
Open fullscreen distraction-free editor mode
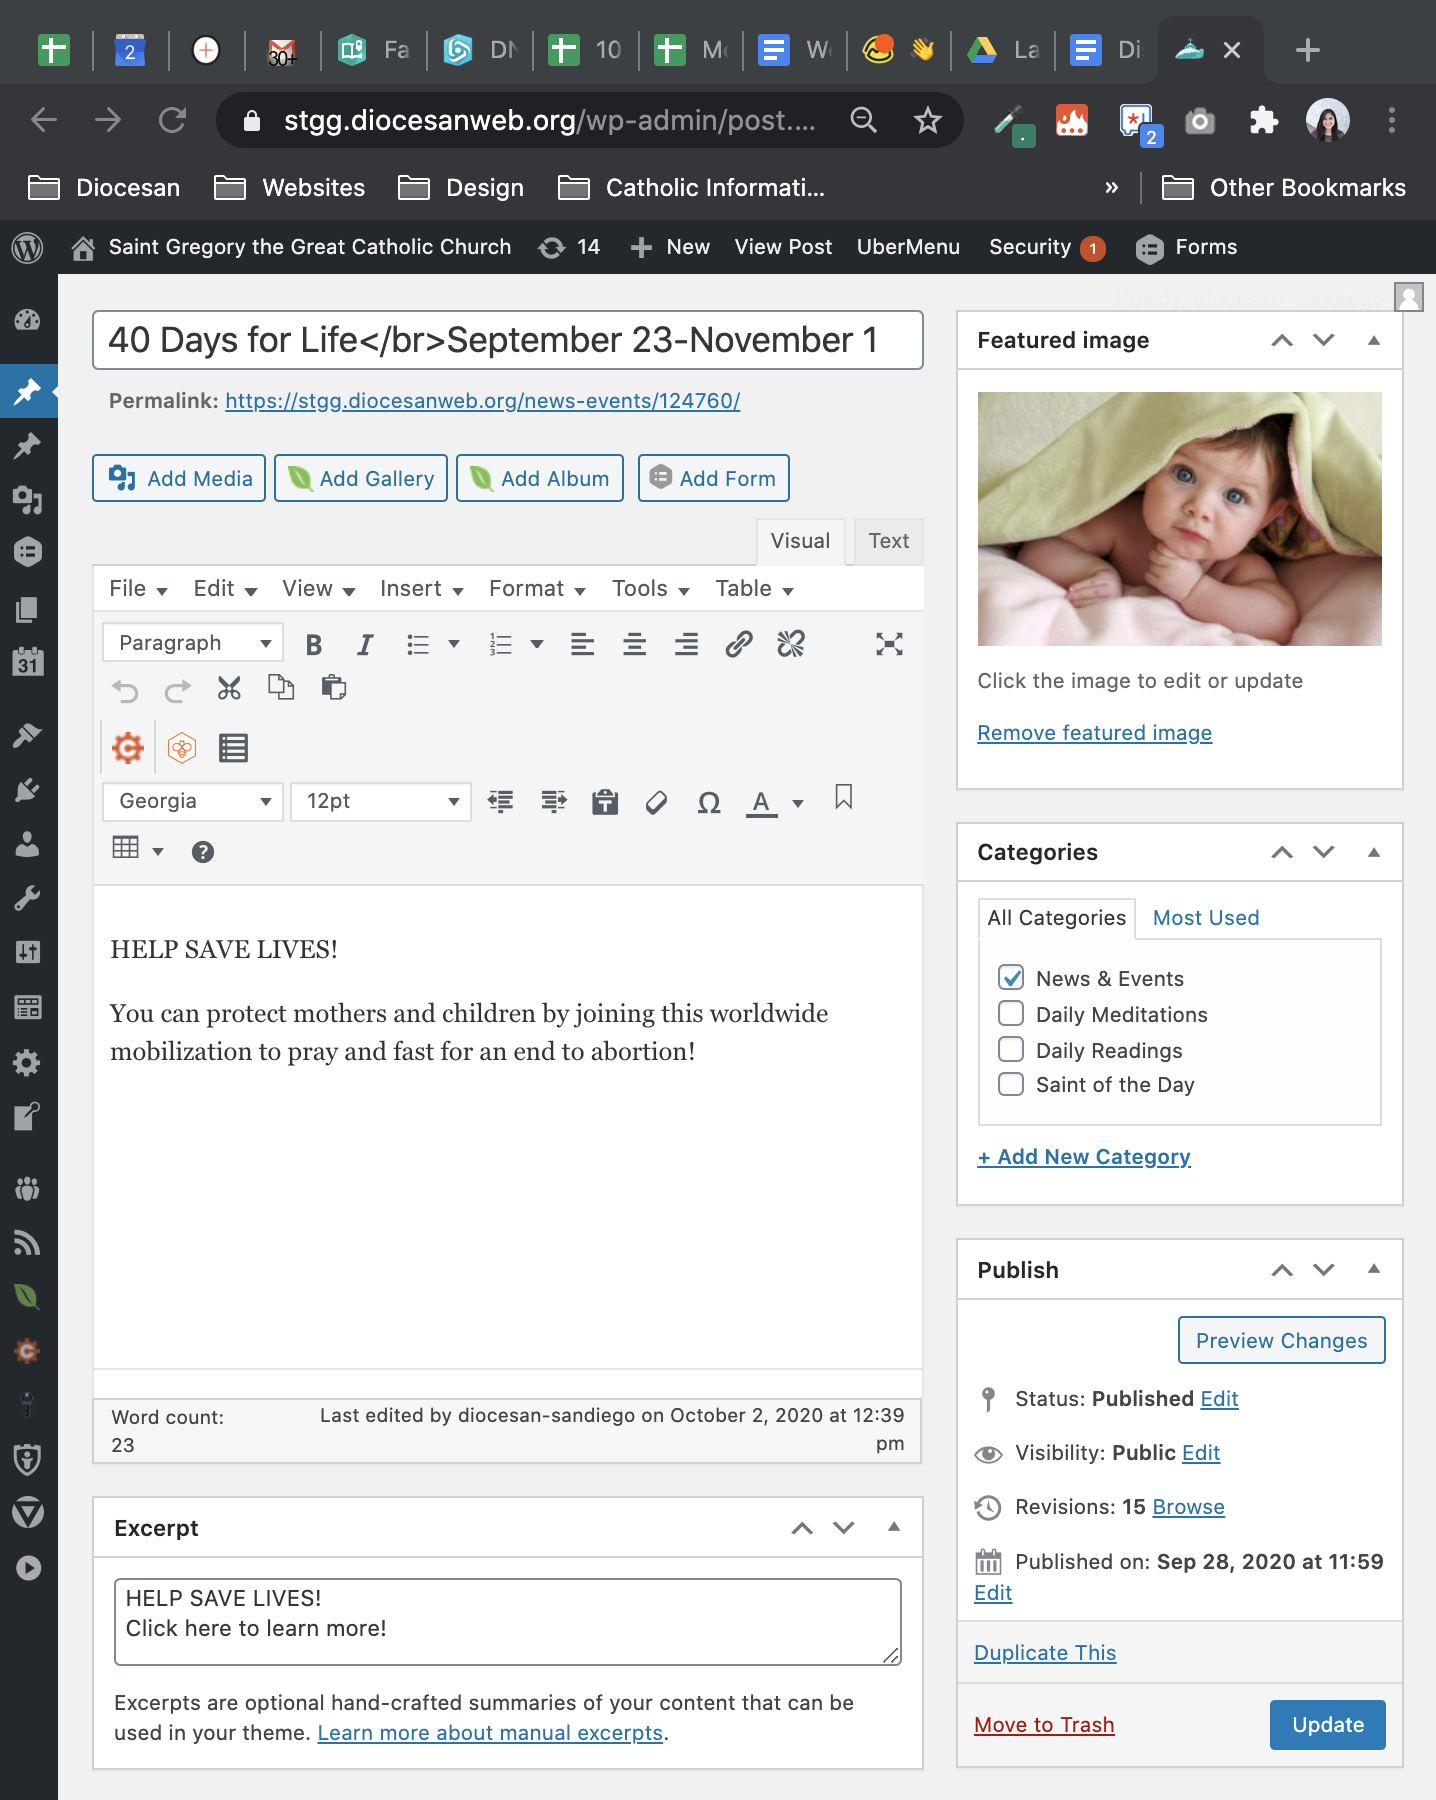[889, 645]
